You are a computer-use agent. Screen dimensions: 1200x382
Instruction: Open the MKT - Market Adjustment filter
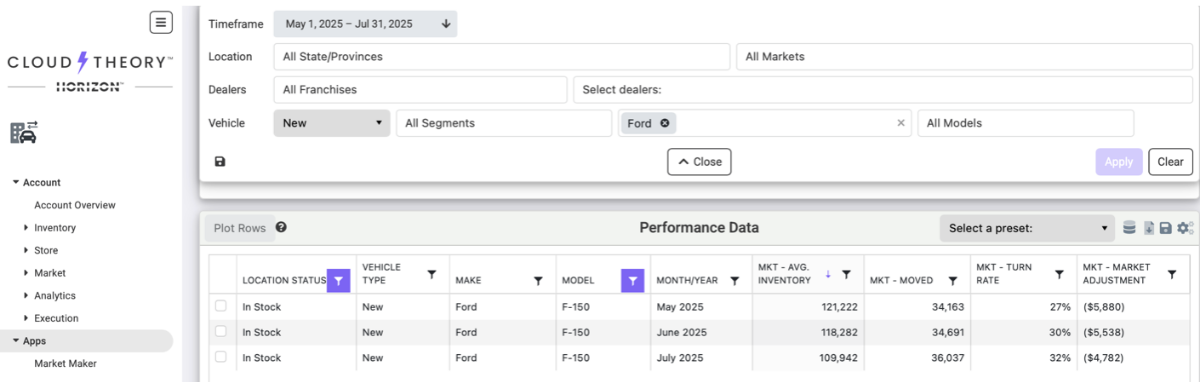point(1172,273)
